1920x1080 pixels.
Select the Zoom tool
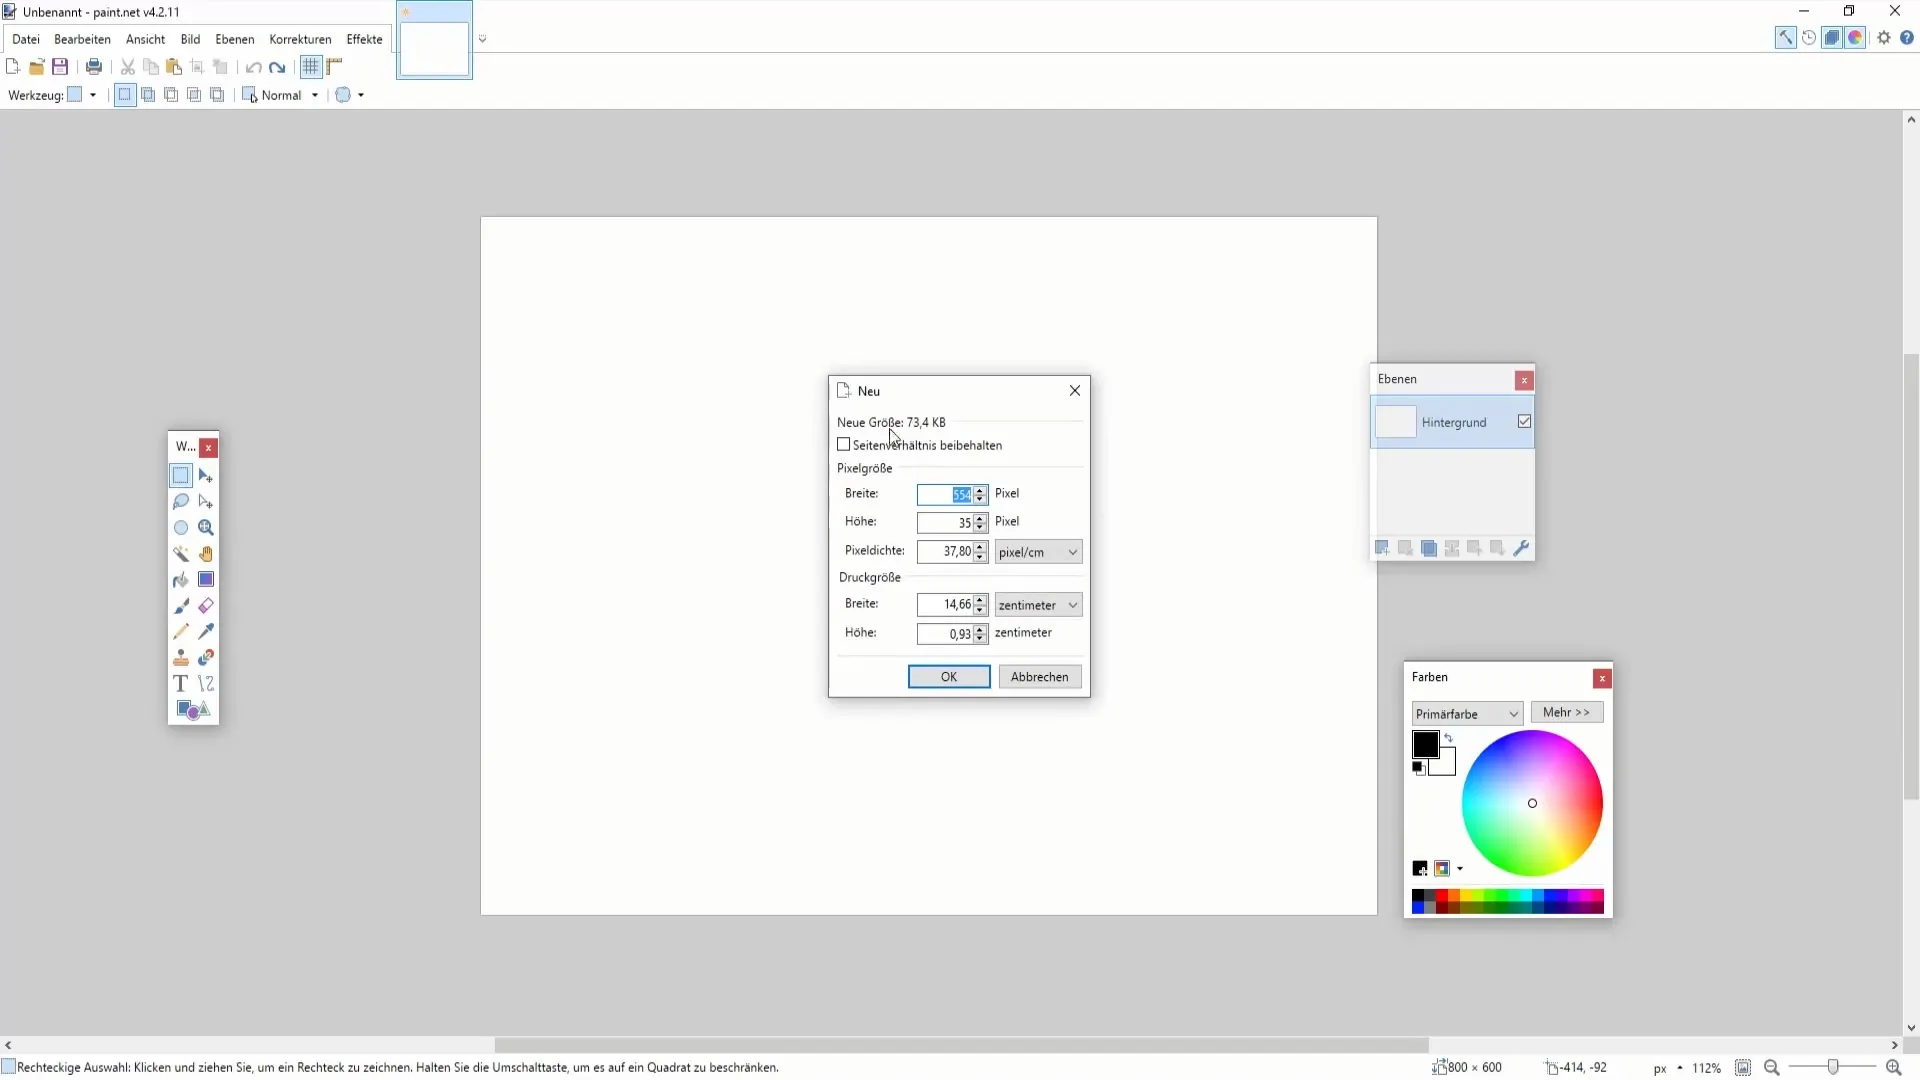(x=206, y=527)
